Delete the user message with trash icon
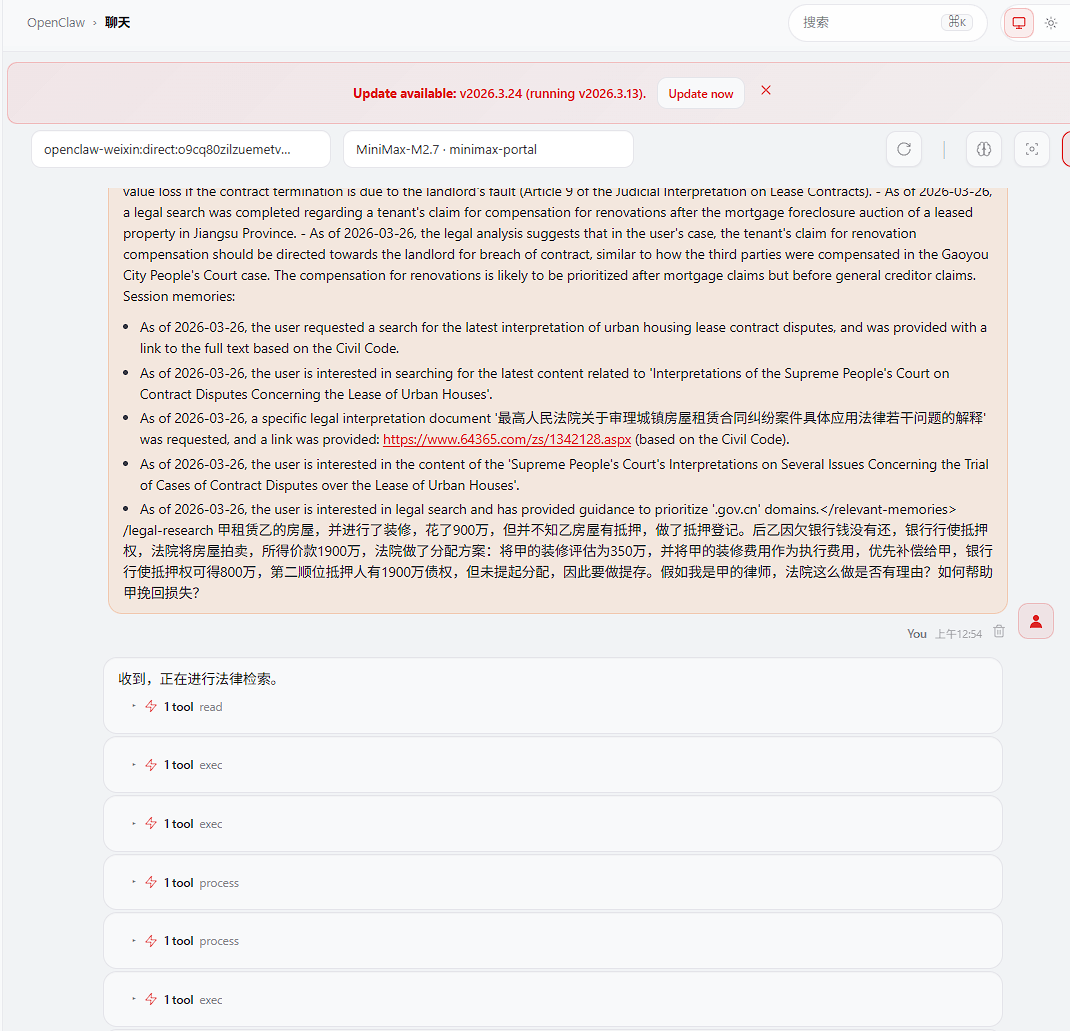 click(998, 631)
